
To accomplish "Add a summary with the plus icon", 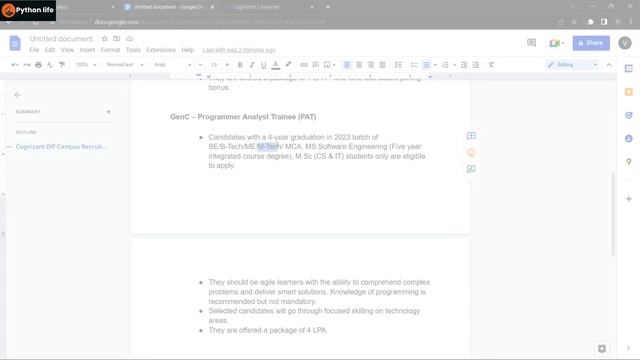I will tap(109, 112).
